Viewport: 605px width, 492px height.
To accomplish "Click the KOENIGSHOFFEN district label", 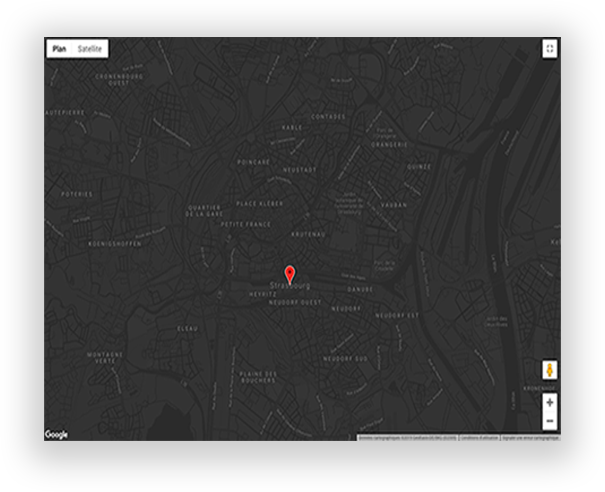I will pyautogui.click(x=115, y=244).
